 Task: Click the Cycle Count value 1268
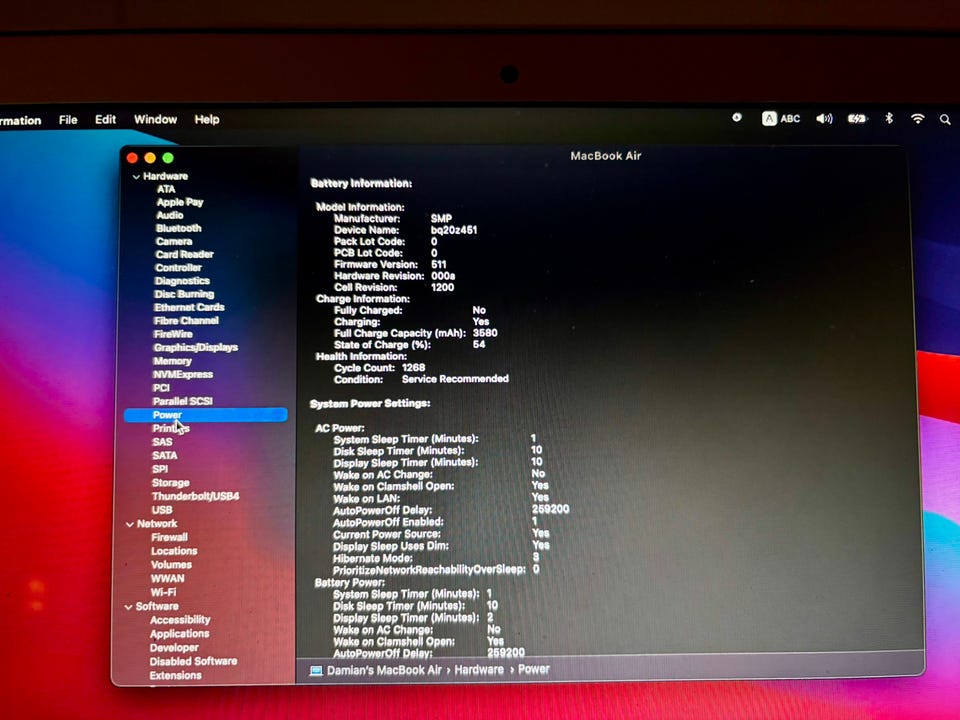pyautogui.click(x=413, y=367)
